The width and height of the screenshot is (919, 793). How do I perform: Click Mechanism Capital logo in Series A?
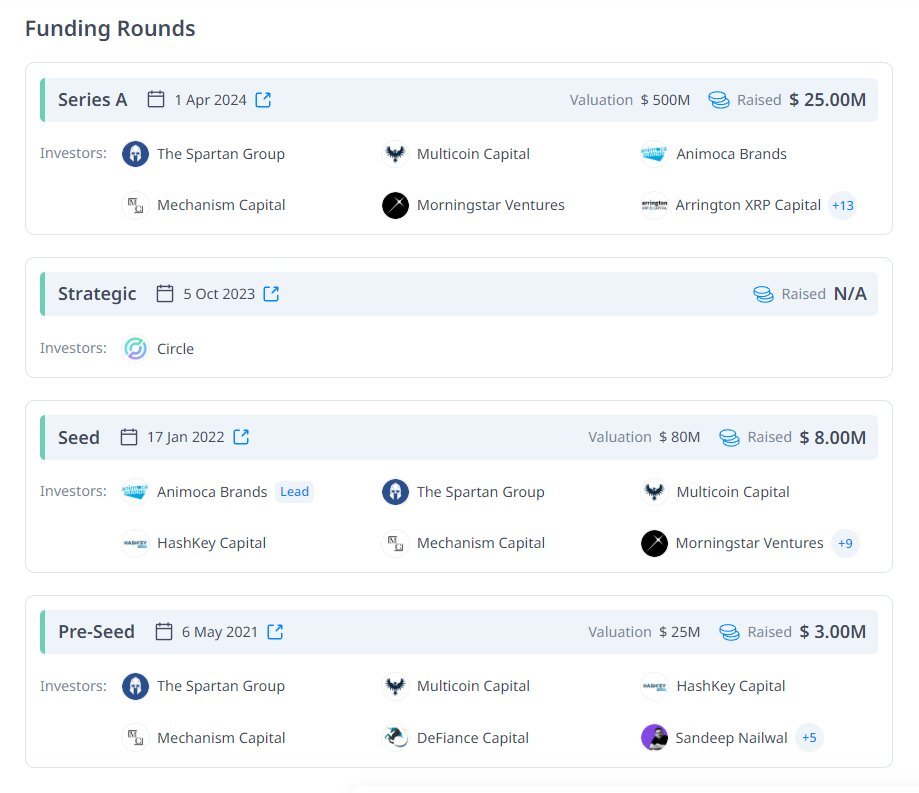point(135,205)
